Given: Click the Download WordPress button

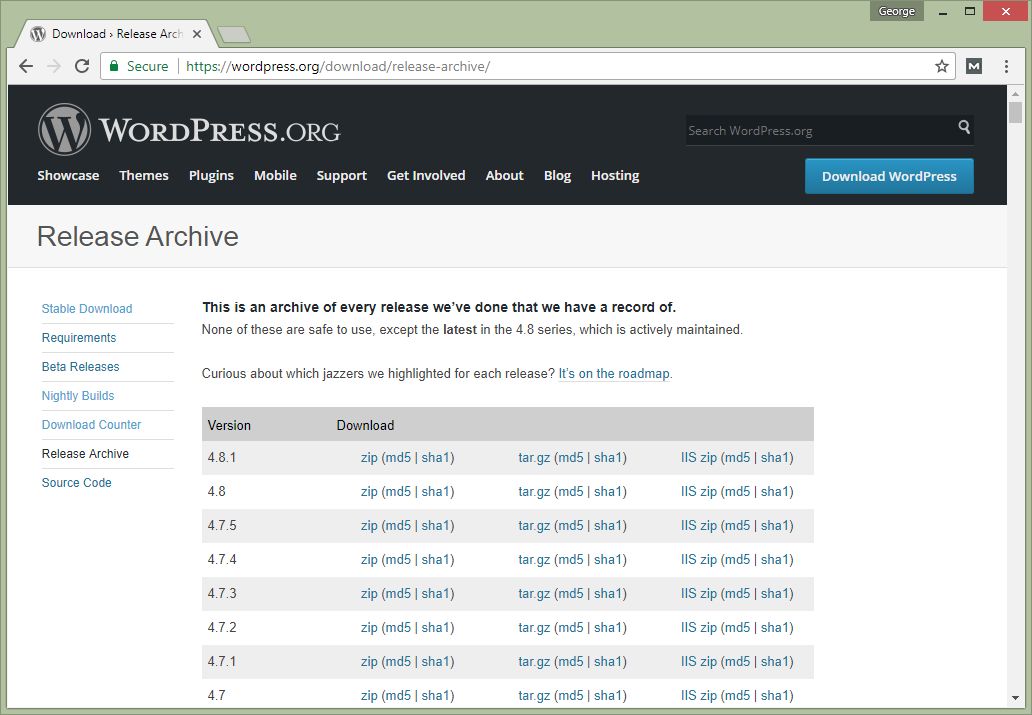Looking at the screenshot, I should (889, 176).
